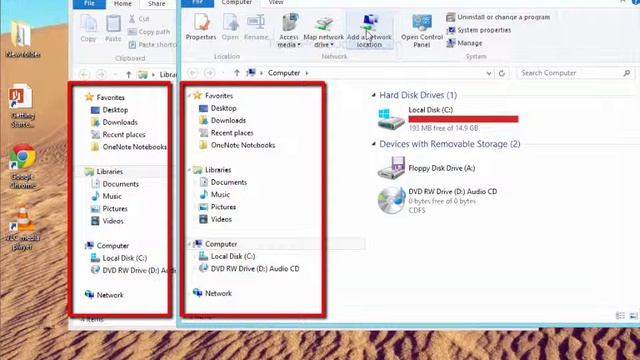This screenshot has height=360, width=640.
Task: Switch to Computer ribbon tab
Action: click(236, 2)
